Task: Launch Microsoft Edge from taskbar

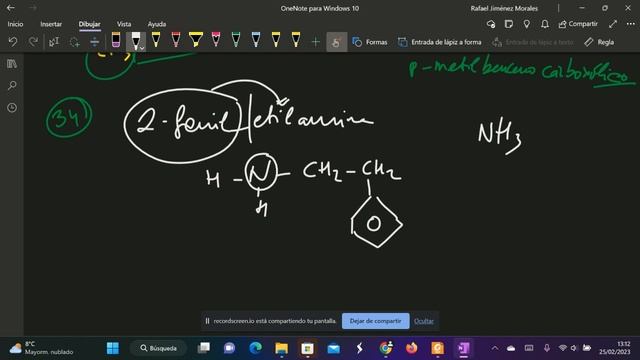Action: pyautogui.click(x=256, y=348)
